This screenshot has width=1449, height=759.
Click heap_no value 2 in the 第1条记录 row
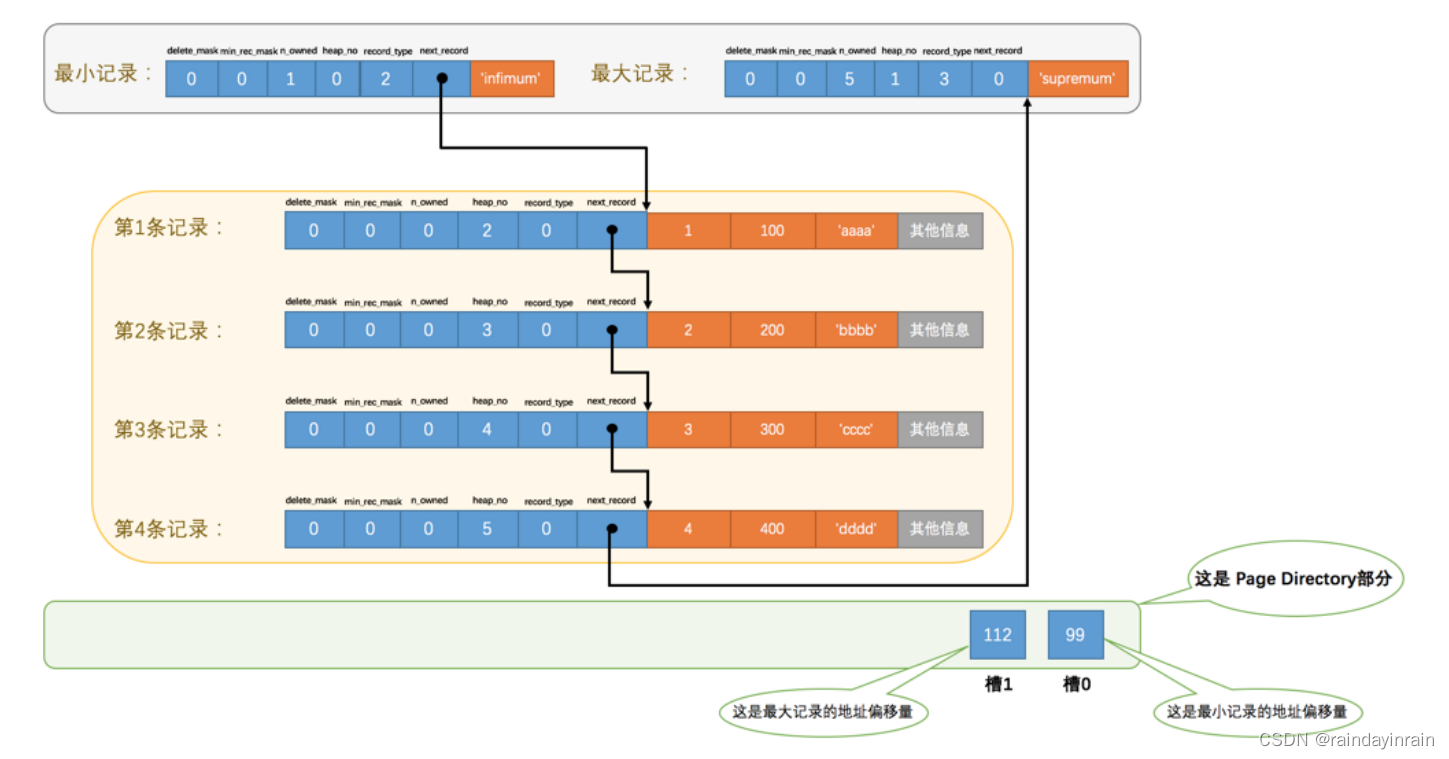pyautogui.click(x=487, y=230)
